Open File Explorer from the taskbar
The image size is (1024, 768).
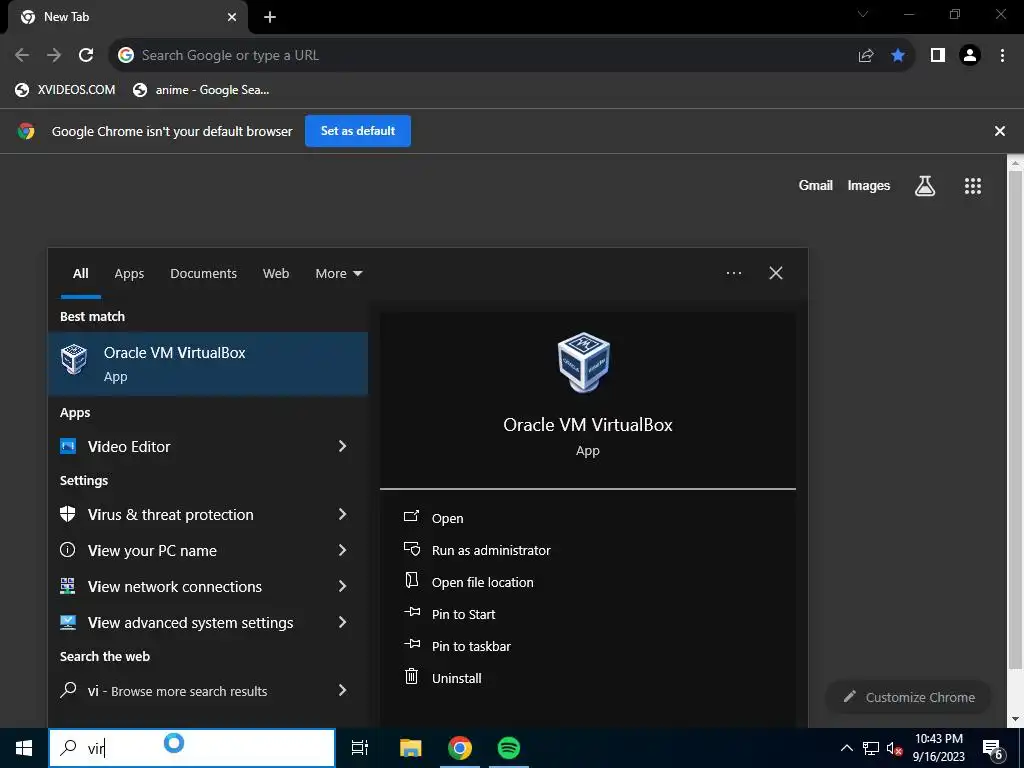[x=411, y=748]
